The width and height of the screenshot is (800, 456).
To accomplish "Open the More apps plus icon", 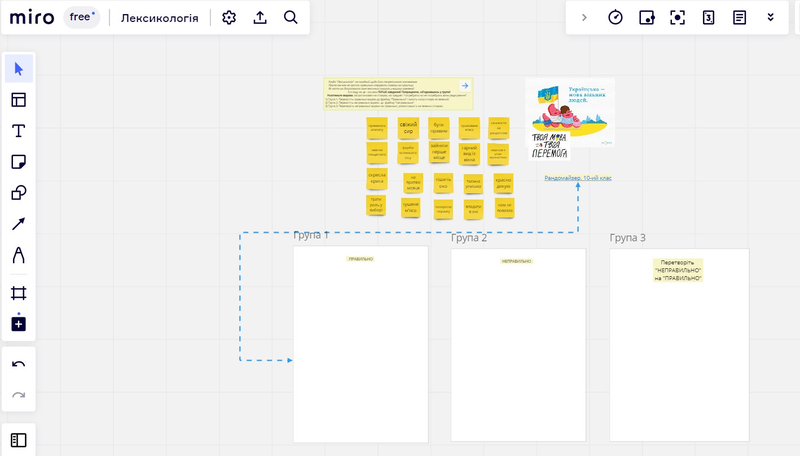I will click(19, 323).
